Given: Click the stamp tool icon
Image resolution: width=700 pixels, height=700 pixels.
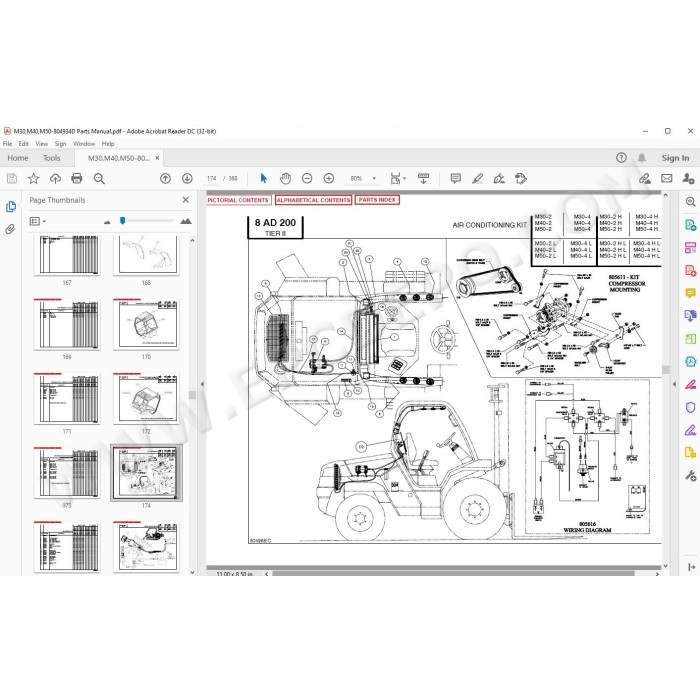Looking at the screenshot, I should pyautogui.click(x=521, y=179).
